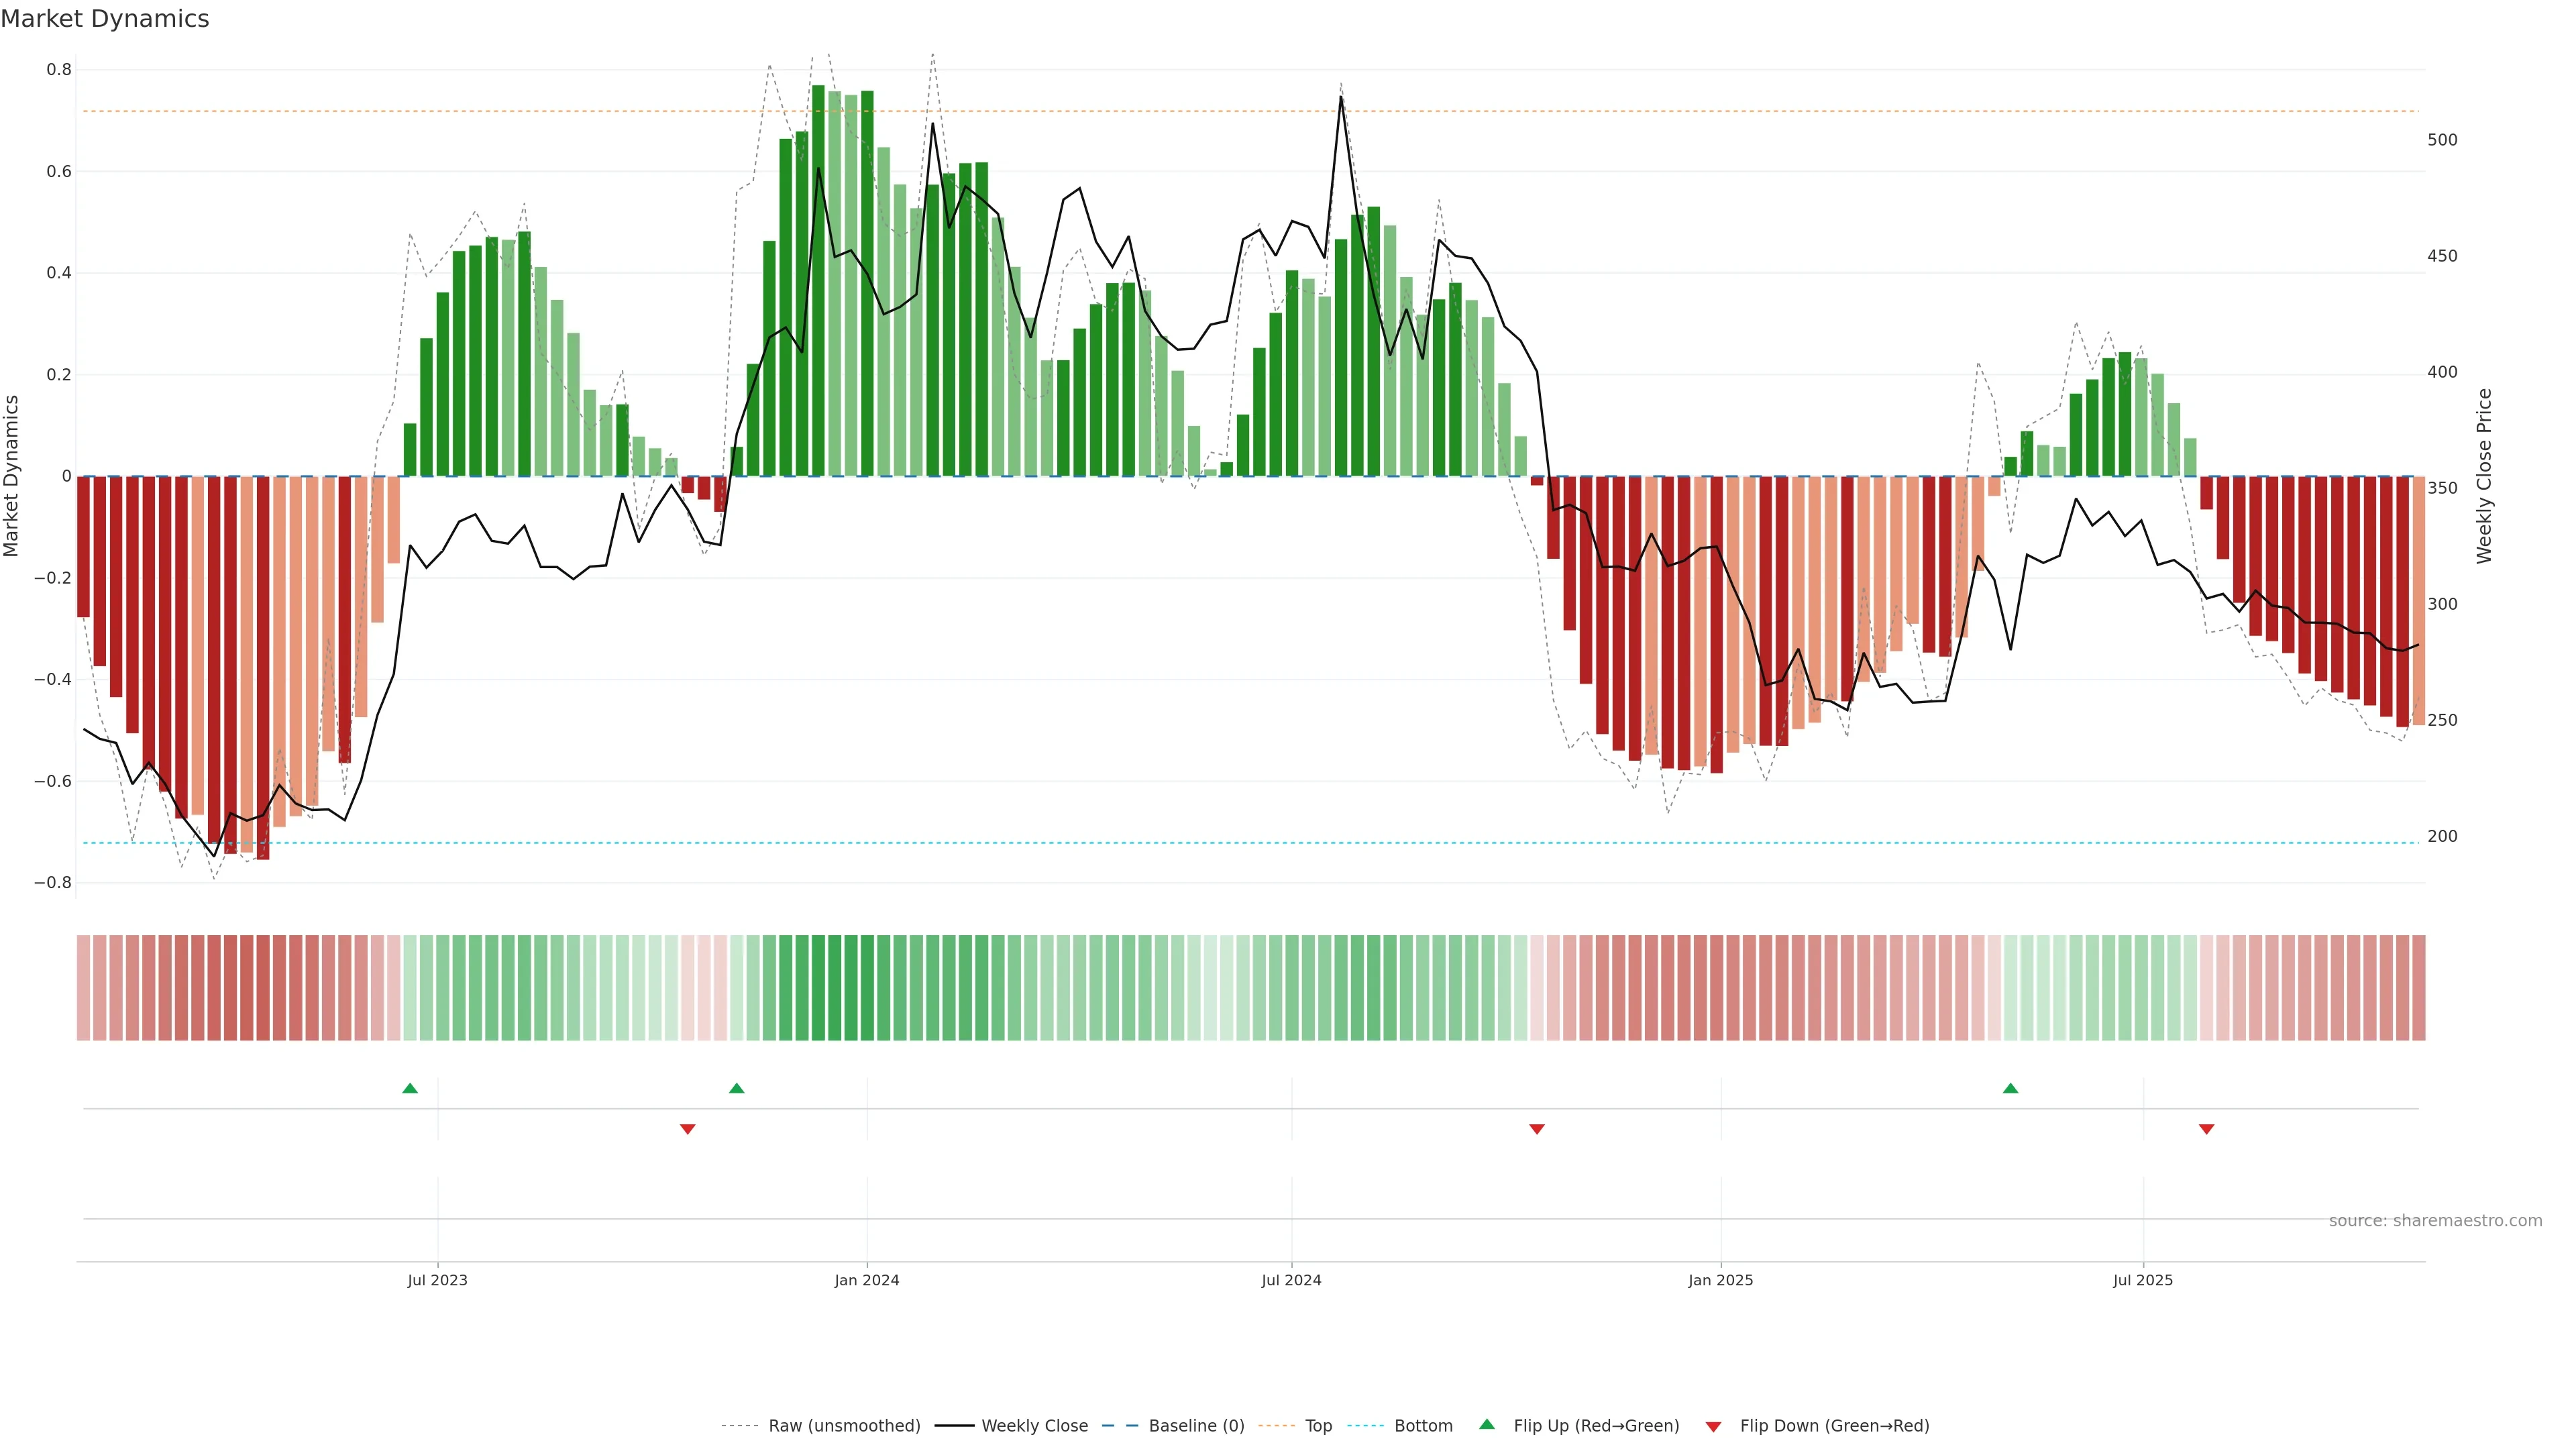The width and height of the screenshot is (2576, 1449).
Task: Click the green flip-up triangle before Jul 2025
Action: point(2010,1088)
